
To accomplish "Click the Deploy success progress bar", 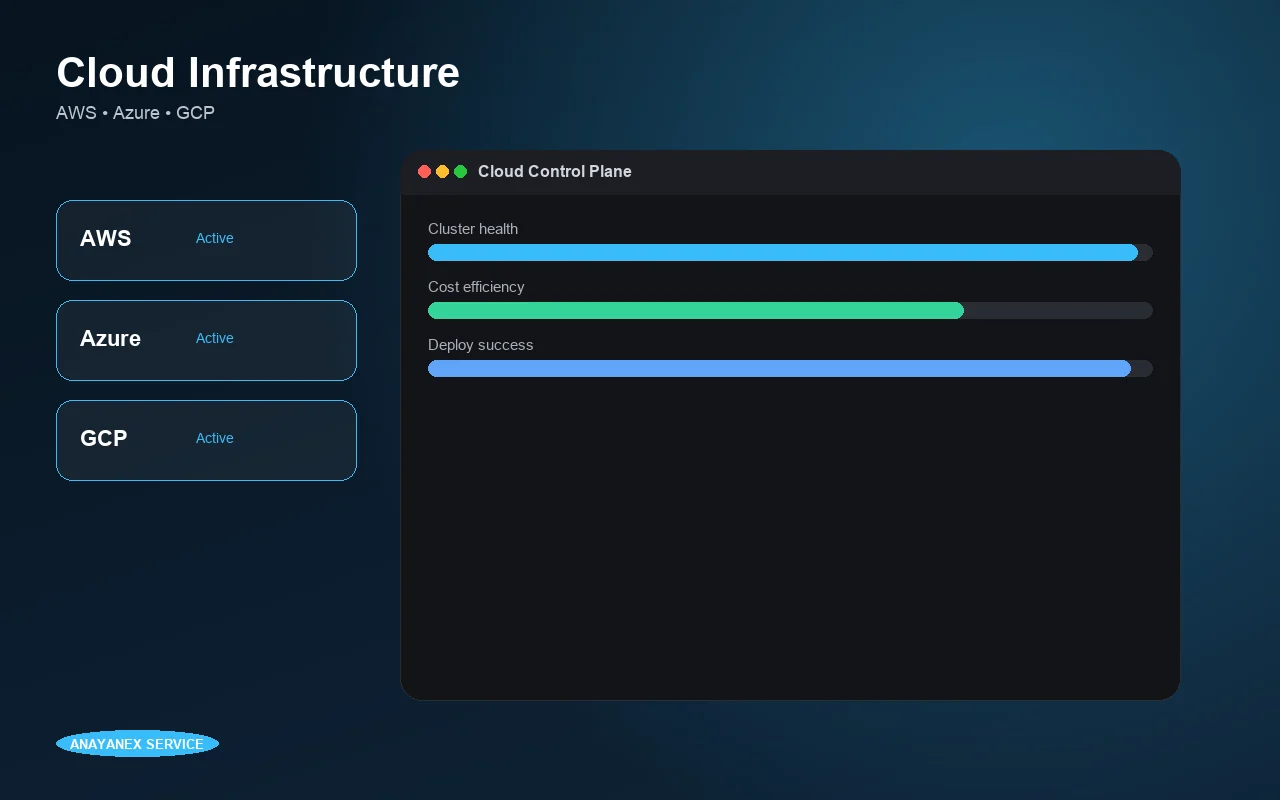I will click(790, 368).
